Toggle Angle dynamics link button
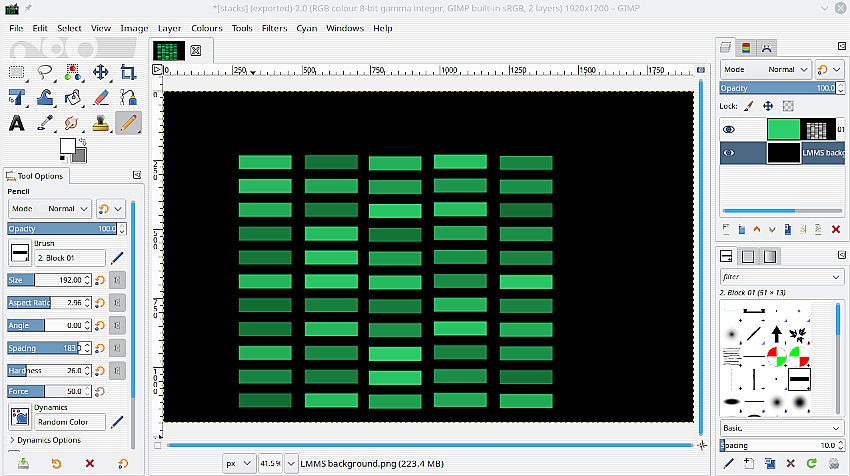The image size is (850, 476). point(117,325)
